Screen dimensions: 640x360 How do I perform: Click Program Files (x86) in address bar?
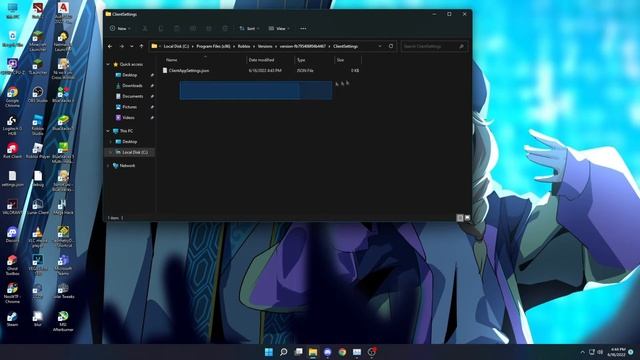[x=213, y=47]
